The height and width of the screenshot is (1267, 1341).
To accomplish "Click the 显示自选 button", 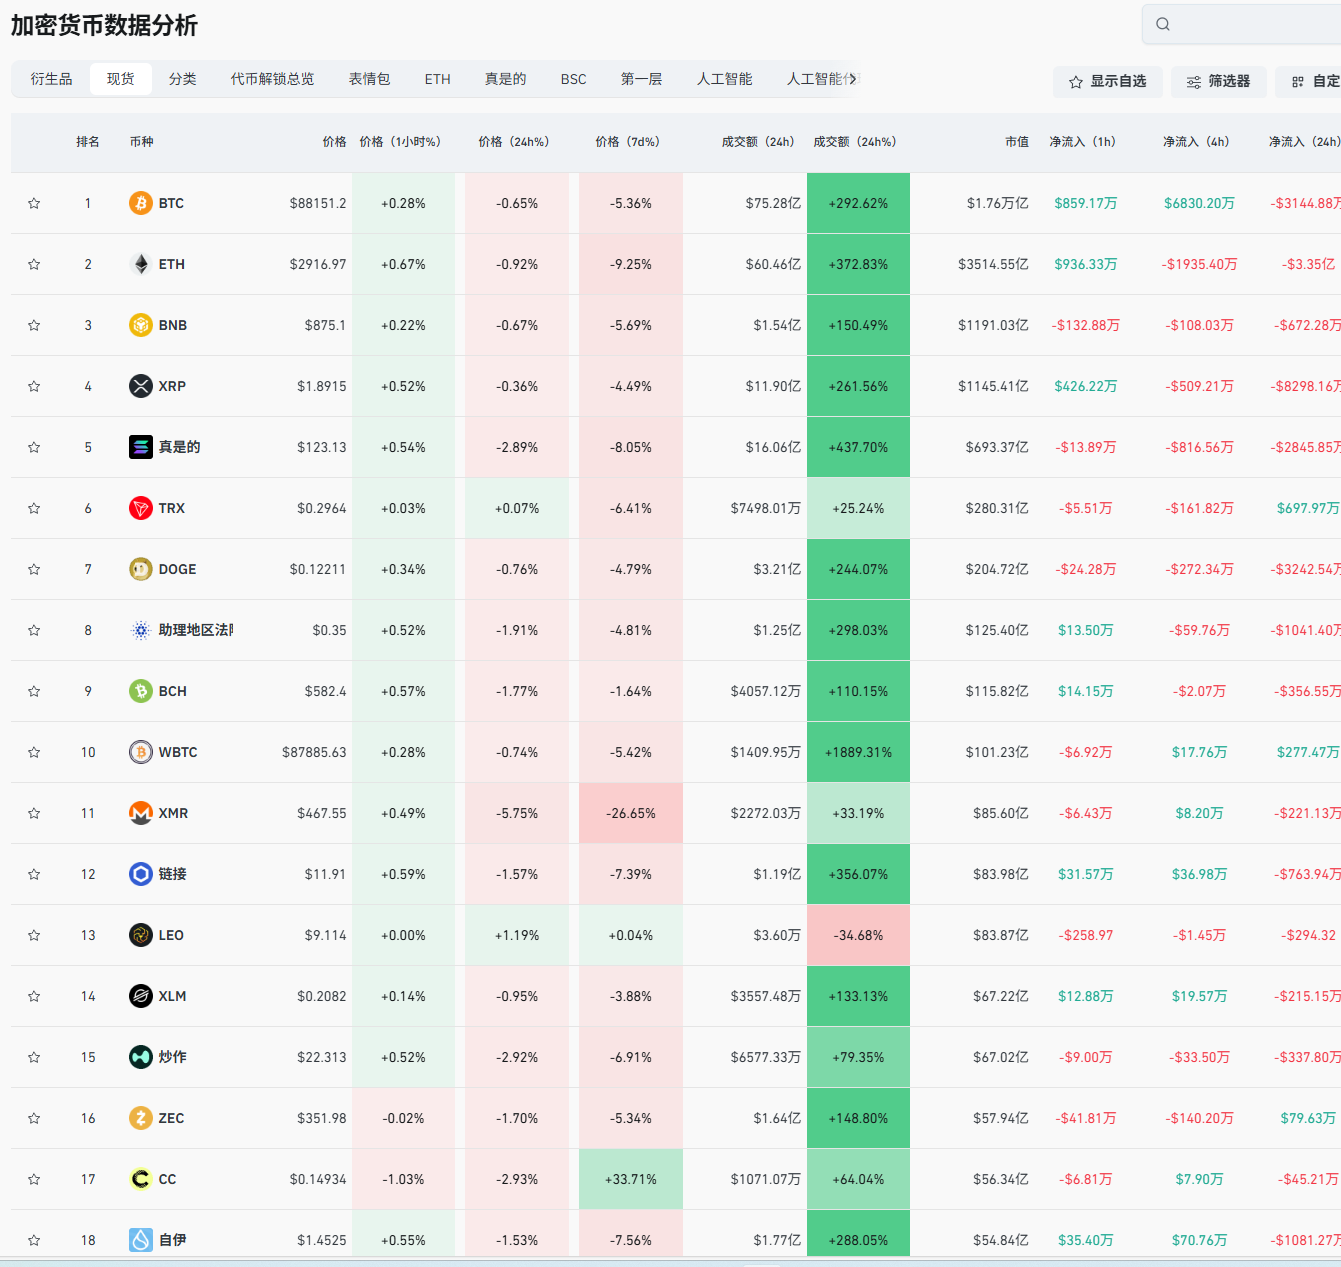I will click(x=1107, y=81).
